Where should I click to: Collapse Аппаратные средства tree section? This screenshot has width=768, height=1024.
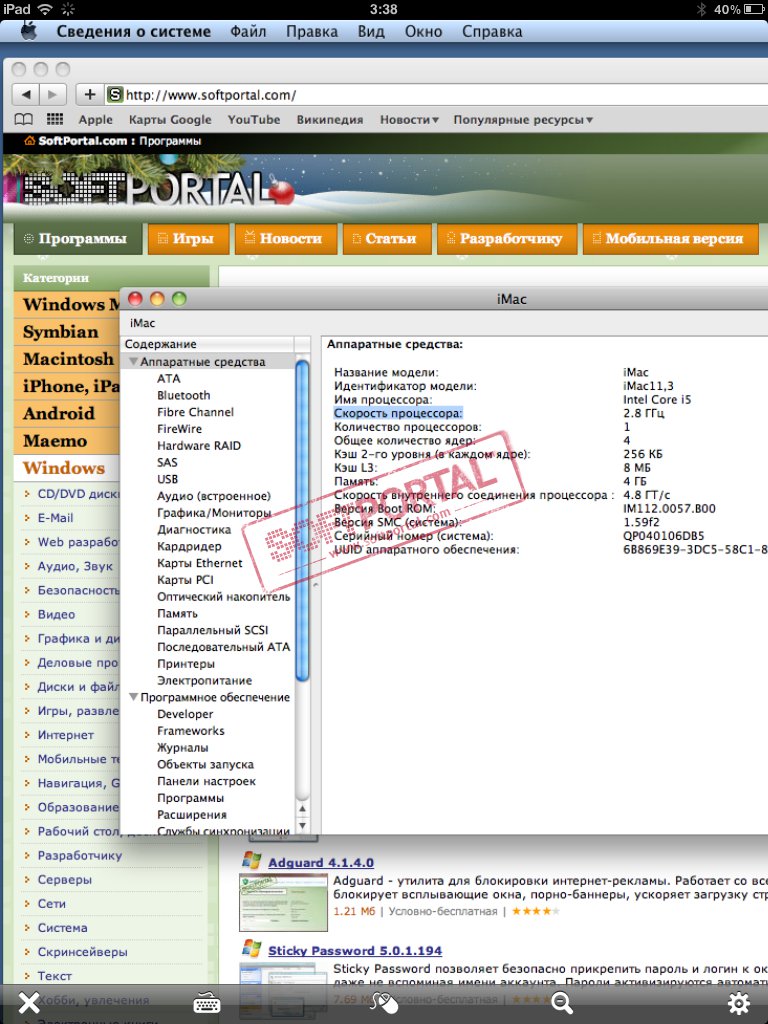(x=133, y=361)
